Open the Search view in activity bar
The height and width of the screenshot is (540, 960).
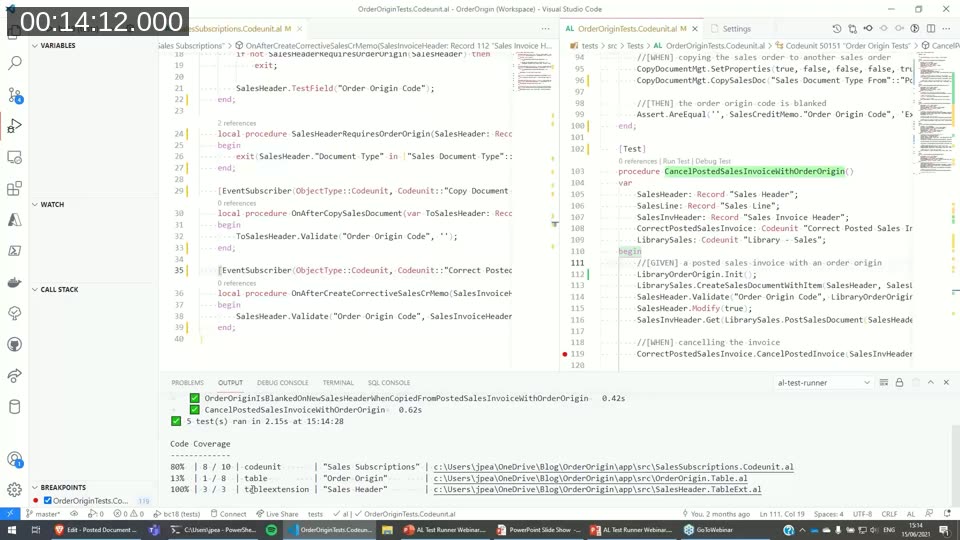point(15,63)
